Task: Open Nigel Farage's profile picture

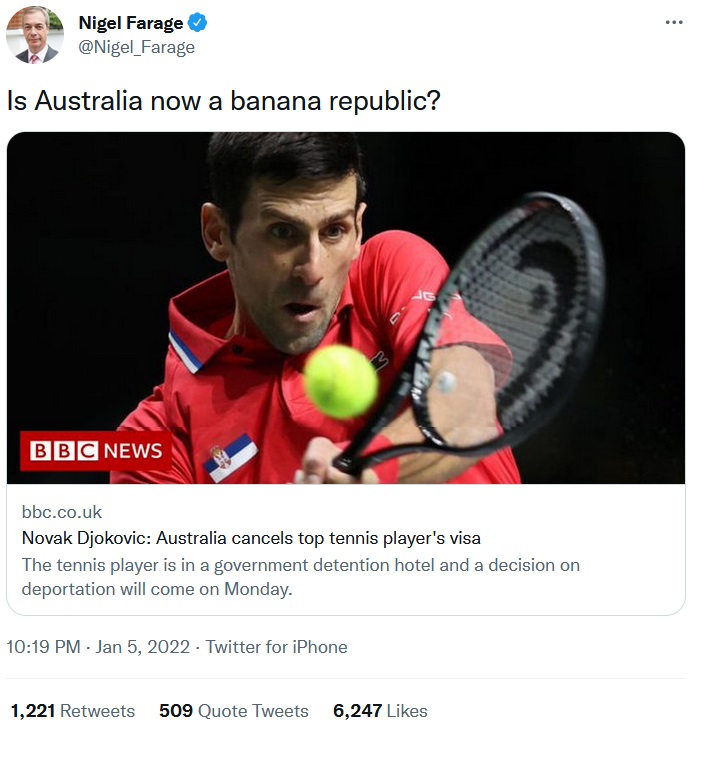Action: tap(35, 35)
